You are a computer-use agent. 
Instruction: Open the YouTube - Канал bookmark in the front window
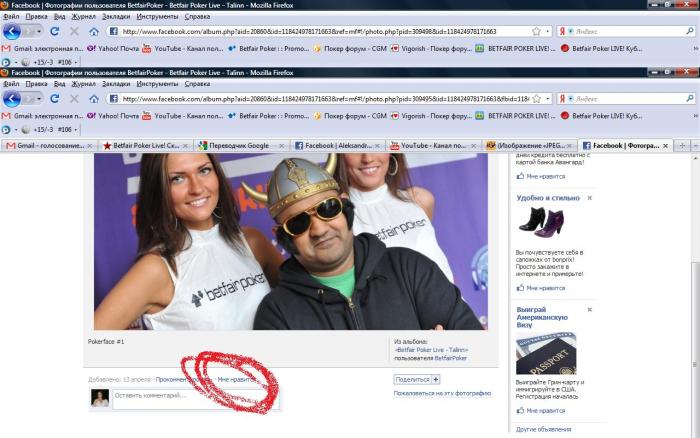point(183,116)
